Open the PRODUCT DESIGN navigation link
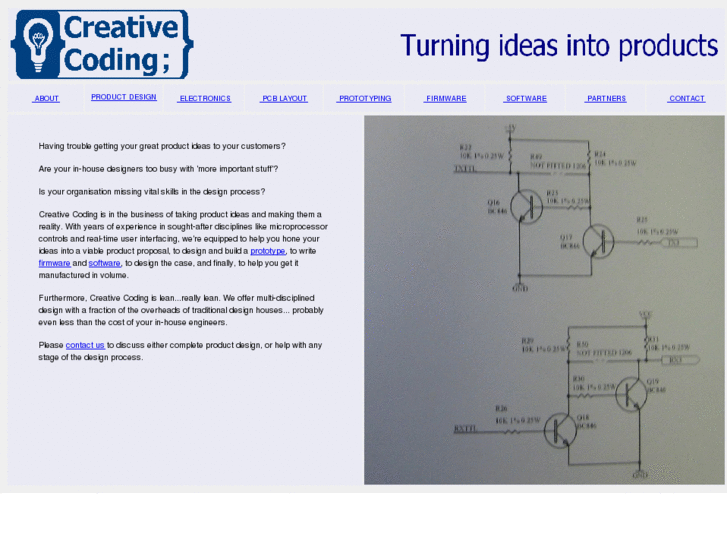Screen dimensions: 727x545 124,97
